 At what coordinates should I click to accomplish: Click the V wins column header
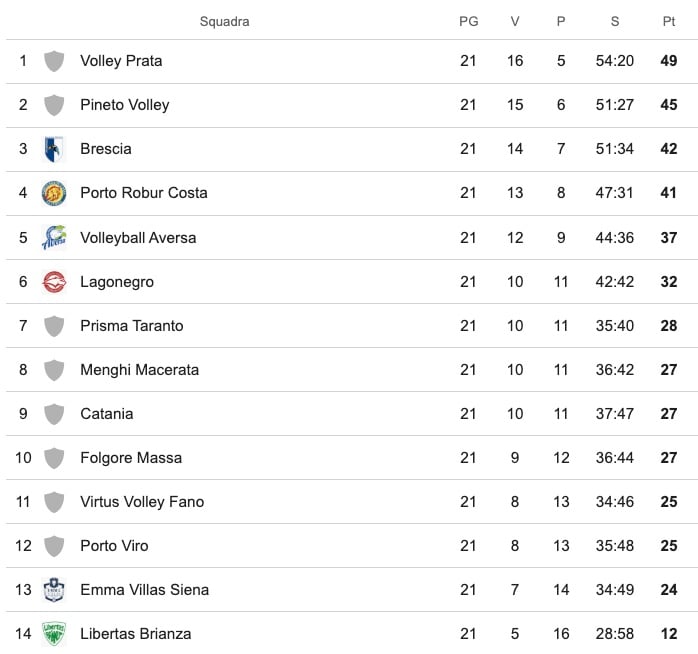[515, 21]
